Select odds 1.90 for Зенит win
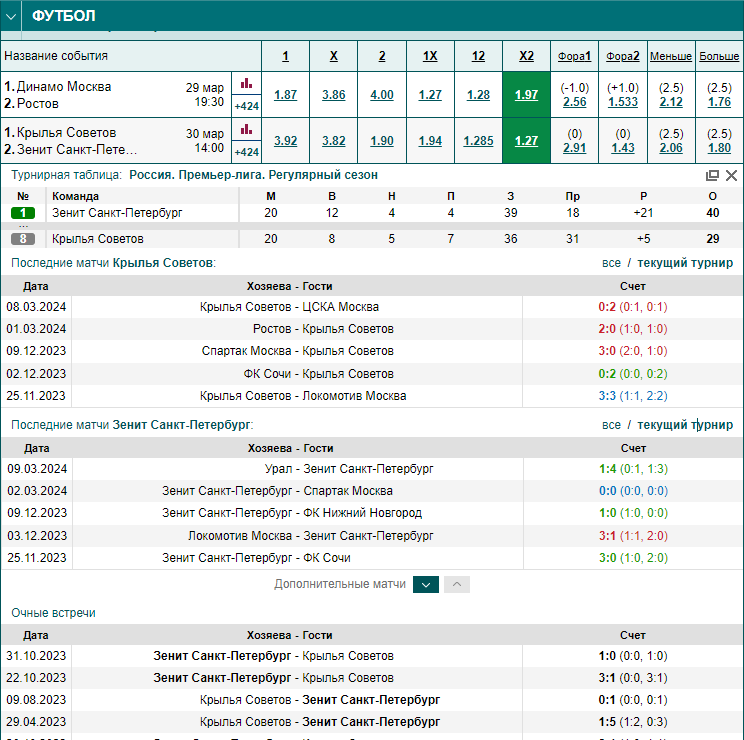The image size is (744, 740). coord(382,141)
